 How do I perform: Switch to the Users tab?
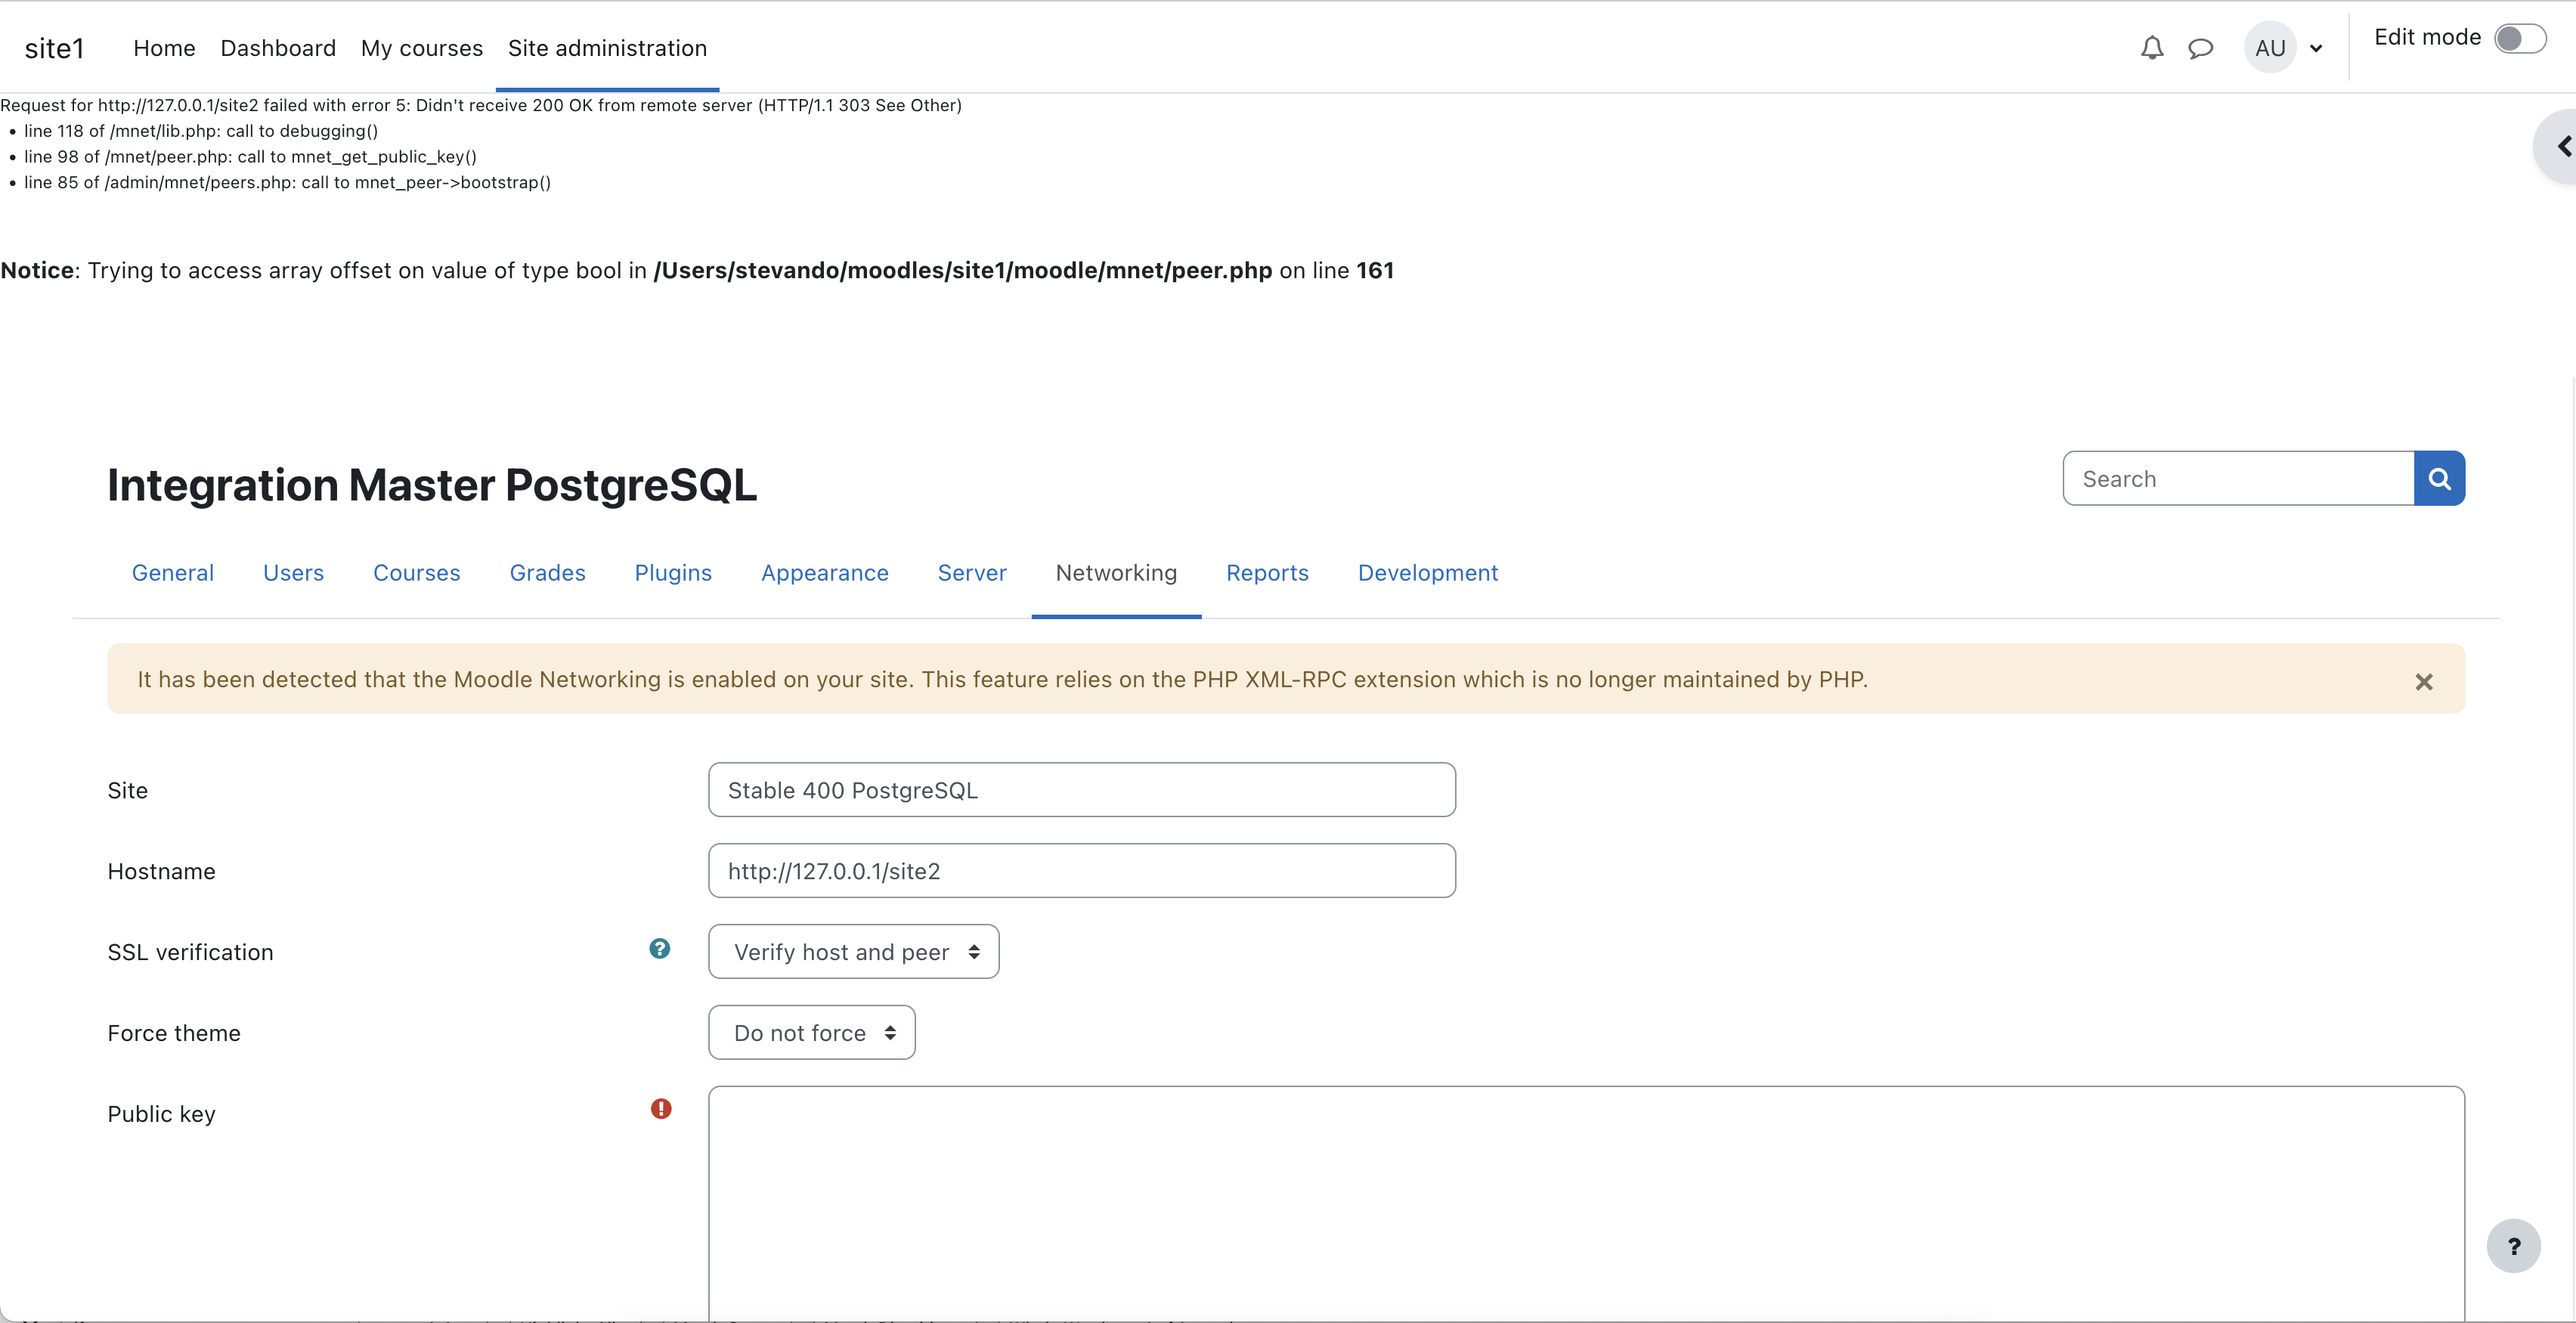coord(293,573)
